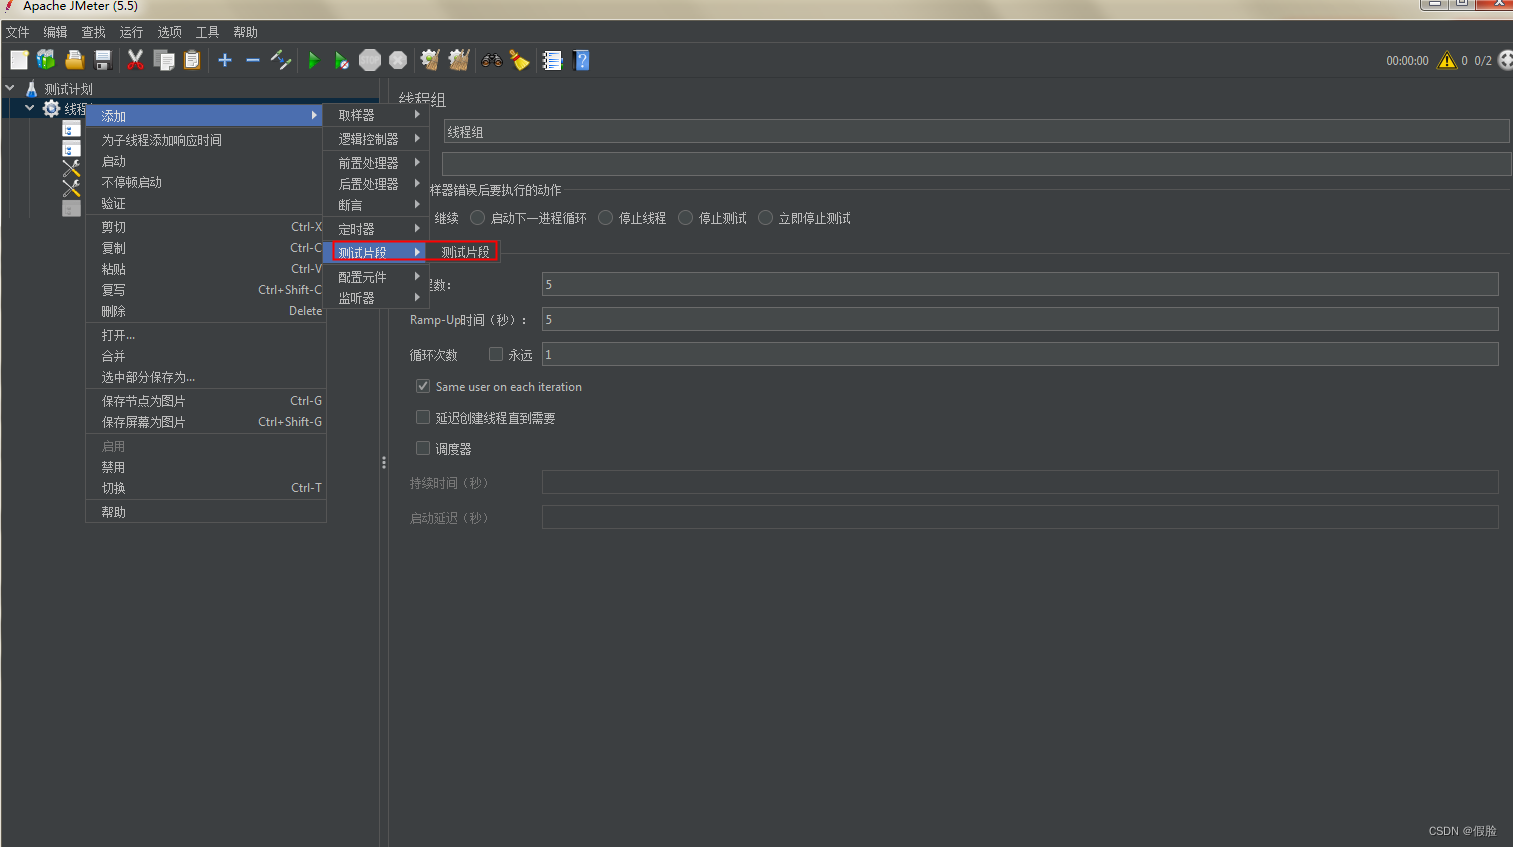Image resolution: width=1513 pixels, height=847 pixels.
Task: Toggle the 永远 loop checkbox
Action: tap(496, 354)
